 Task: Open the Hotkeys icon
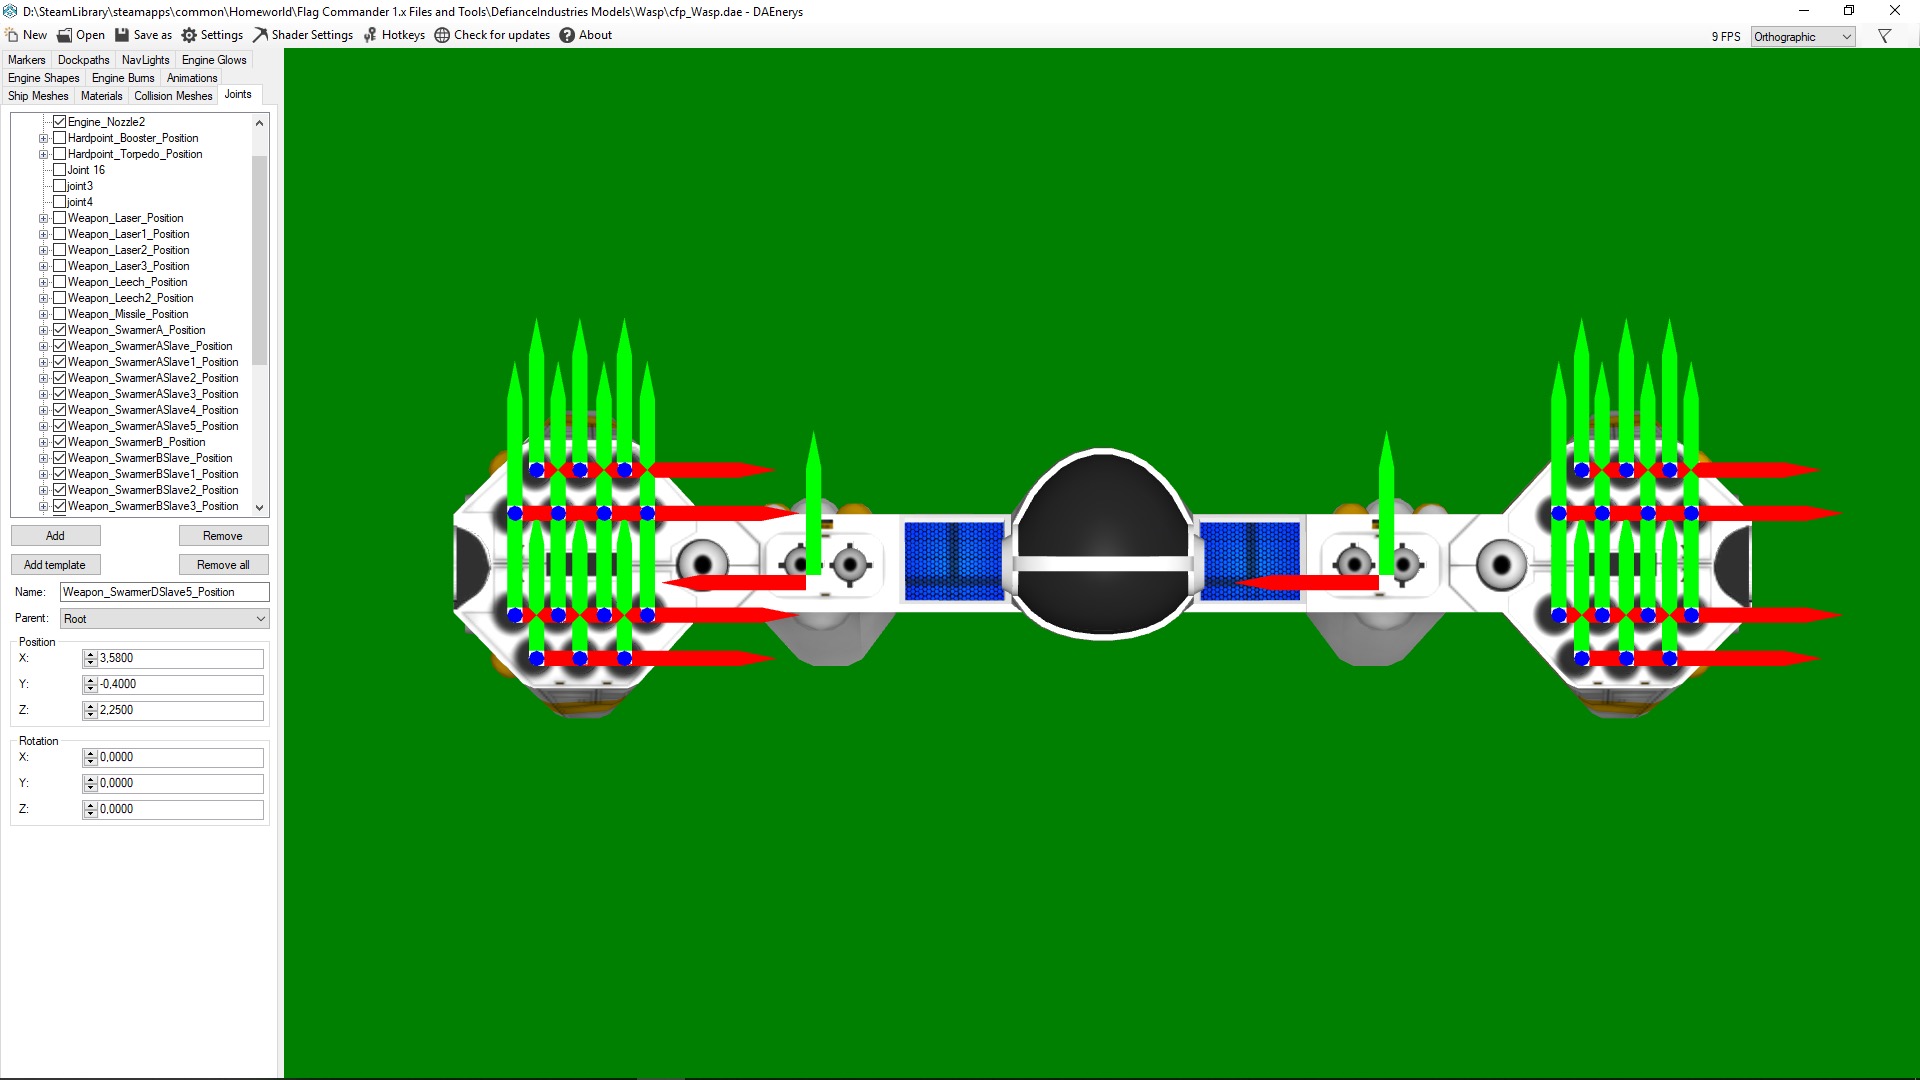click(370, 35)
